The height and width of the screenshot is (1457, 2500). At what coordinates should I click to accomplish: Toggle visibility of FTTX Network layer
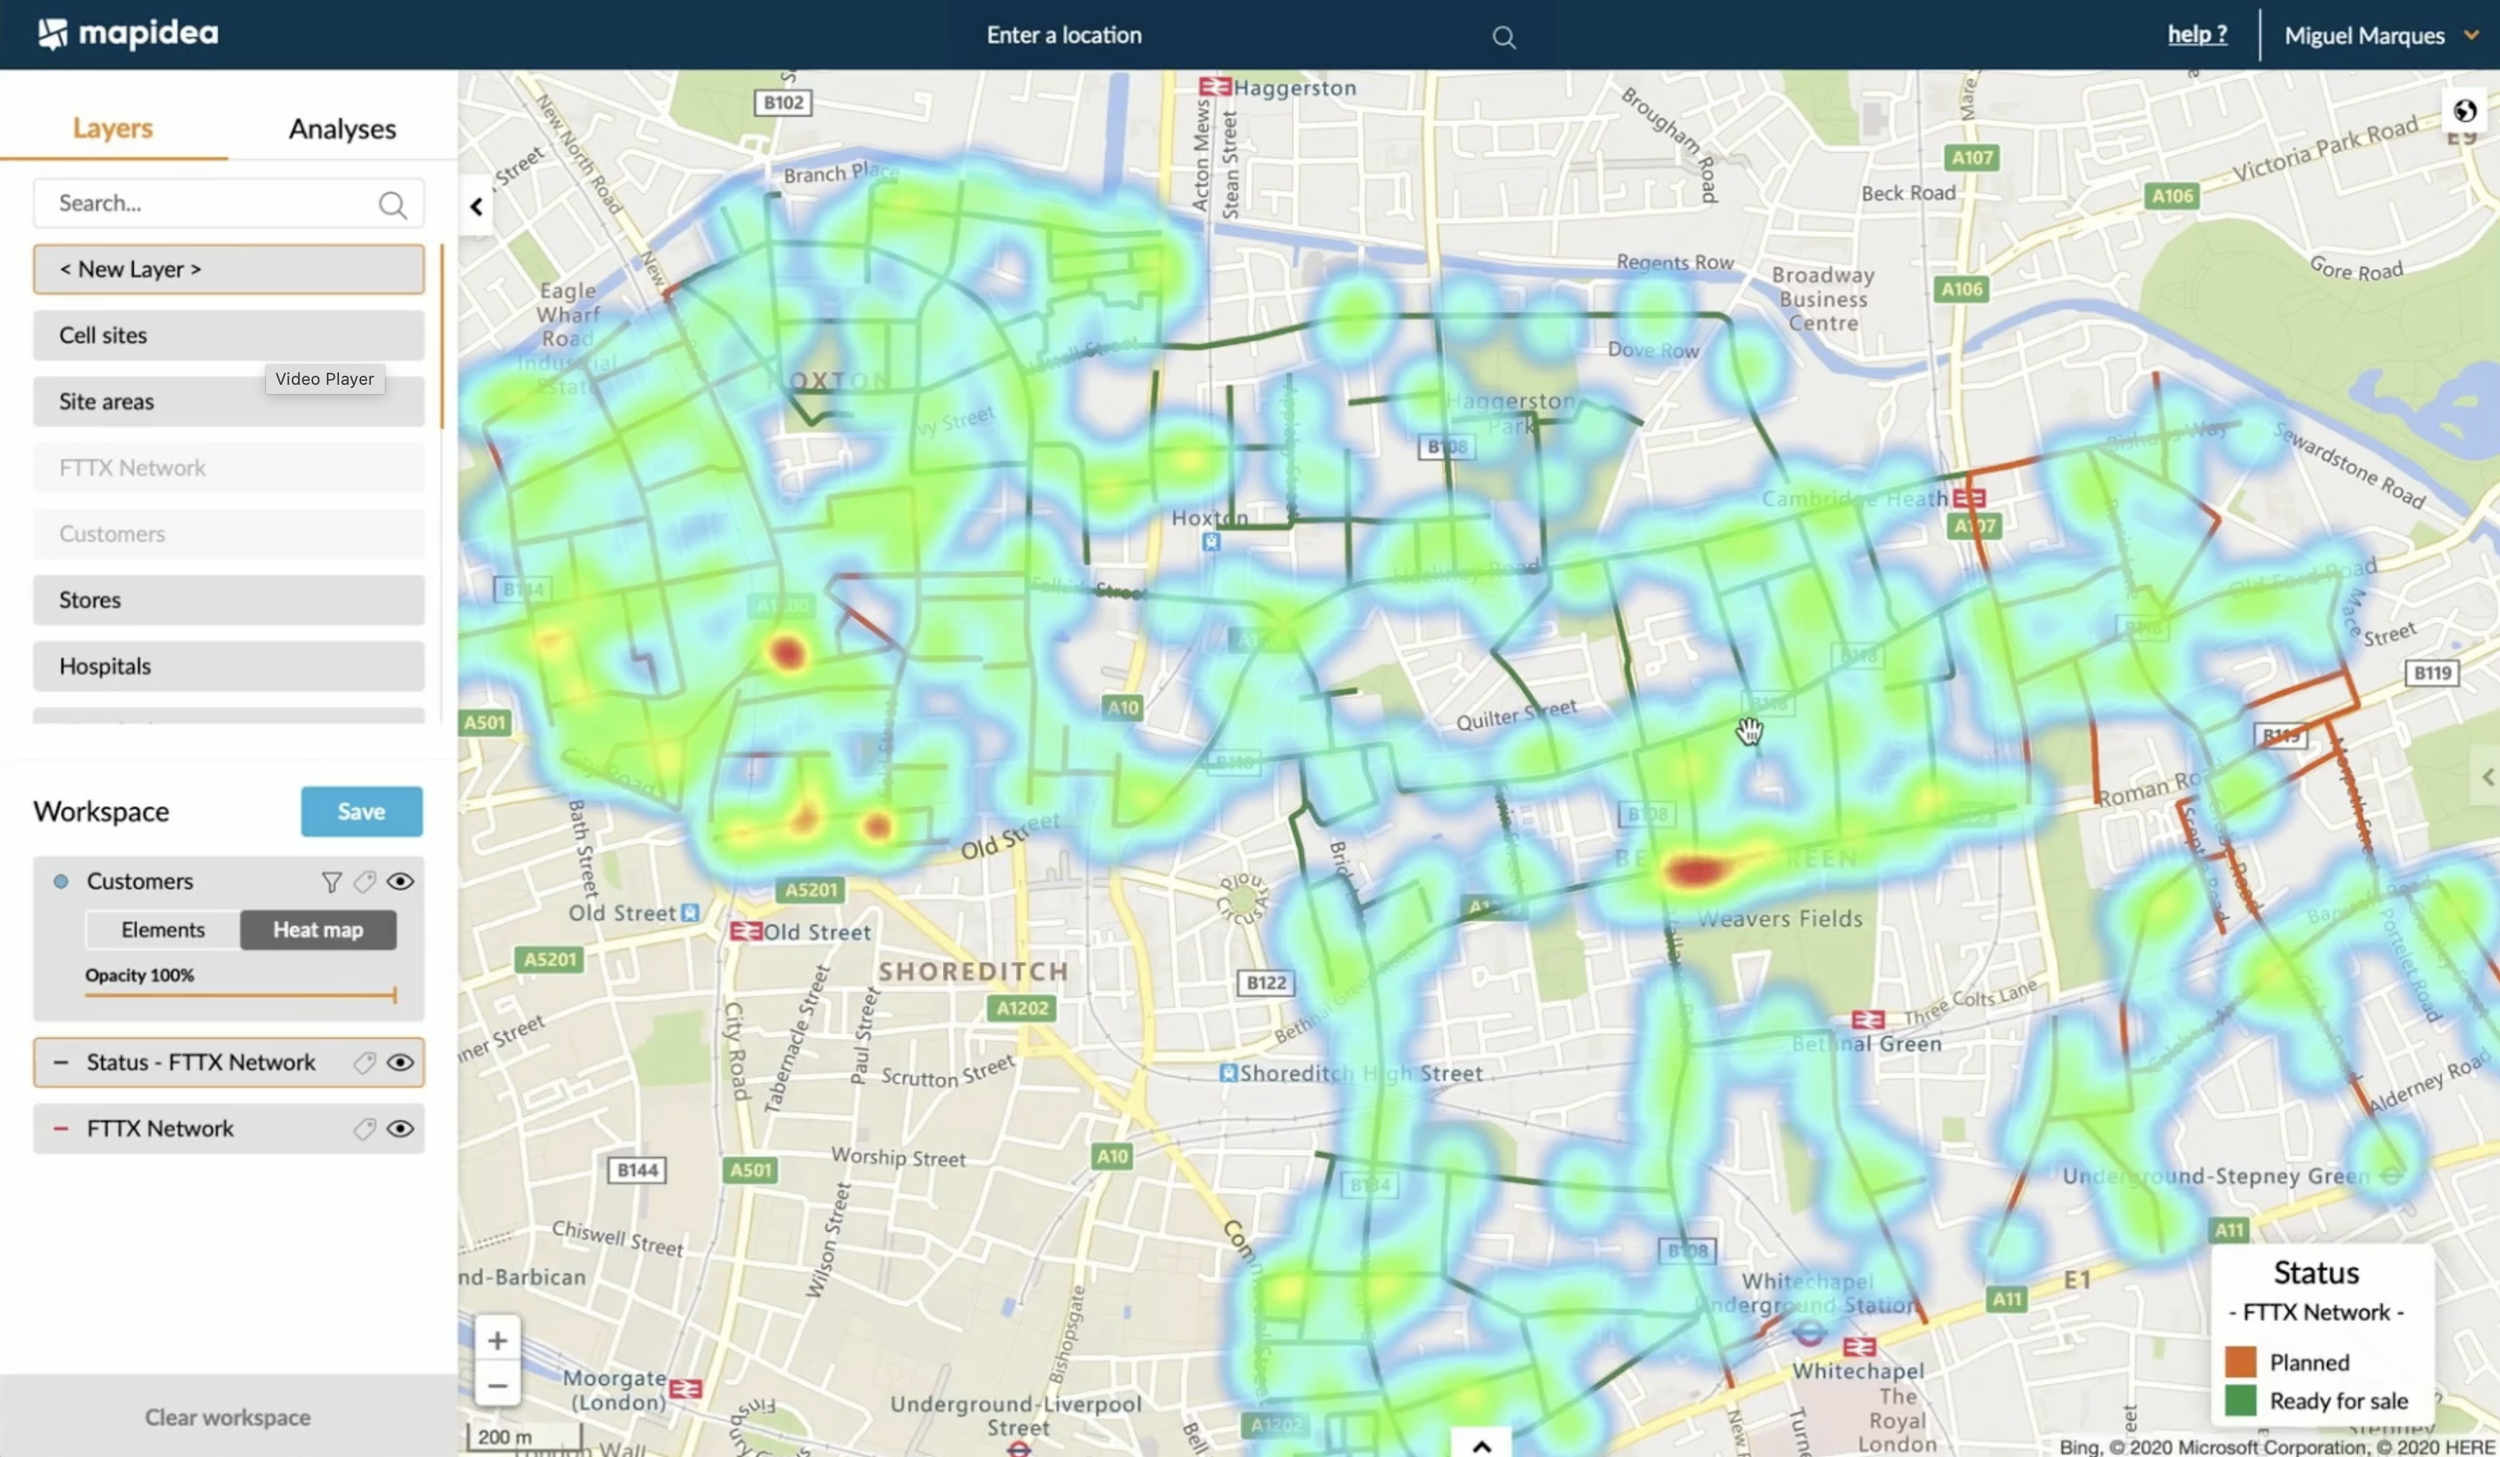tap(400, 1129)
